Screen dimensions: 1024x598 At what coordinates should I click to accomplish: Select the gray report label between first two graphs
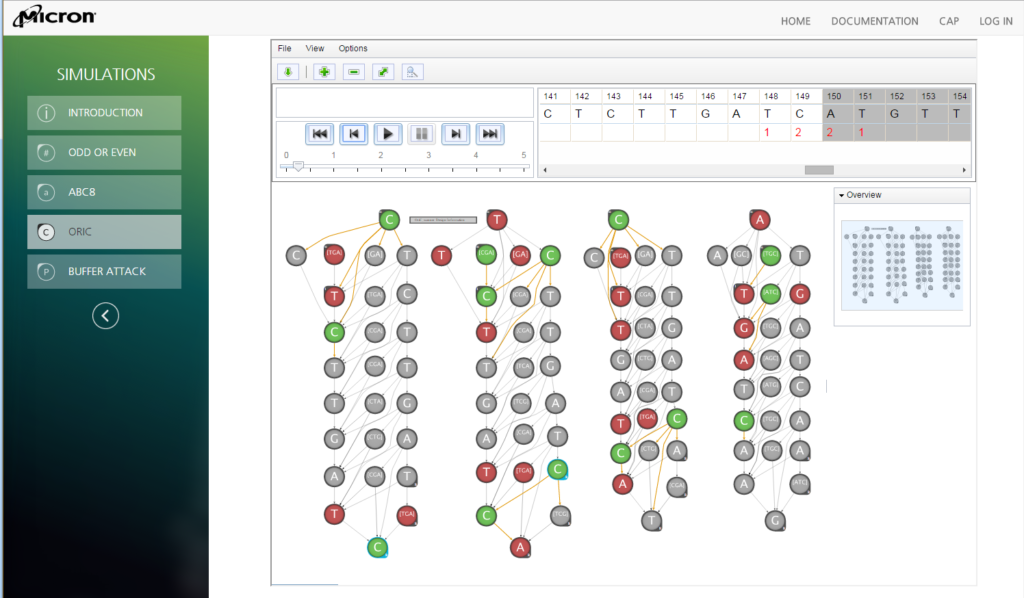pyautogui.click(x=443, y=220)
